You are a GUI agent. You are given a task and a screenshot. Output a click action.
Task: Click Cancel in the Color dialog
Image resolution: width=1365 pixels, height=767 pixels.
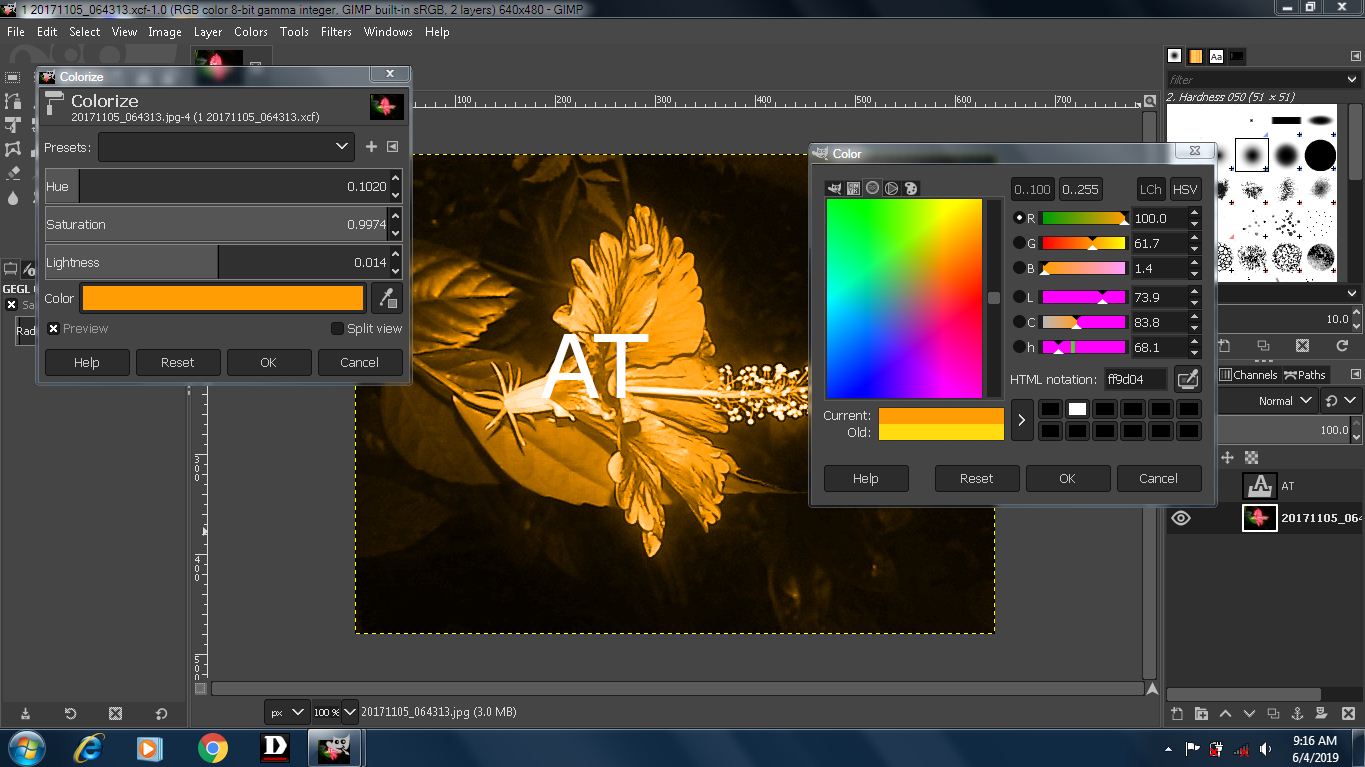point(1158,478)
